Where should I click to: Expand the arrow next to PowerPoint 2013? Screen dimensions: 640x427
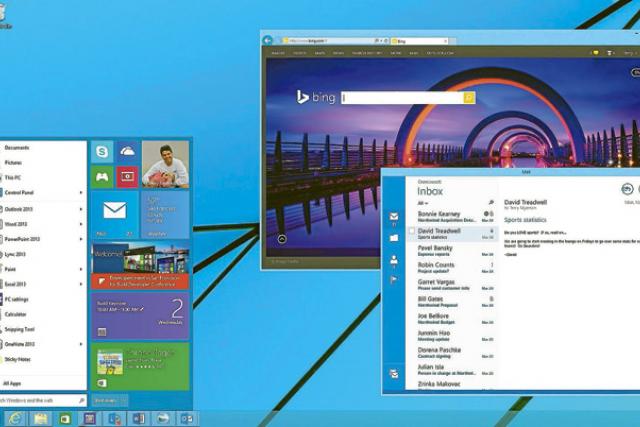click(x=81, y=239)
